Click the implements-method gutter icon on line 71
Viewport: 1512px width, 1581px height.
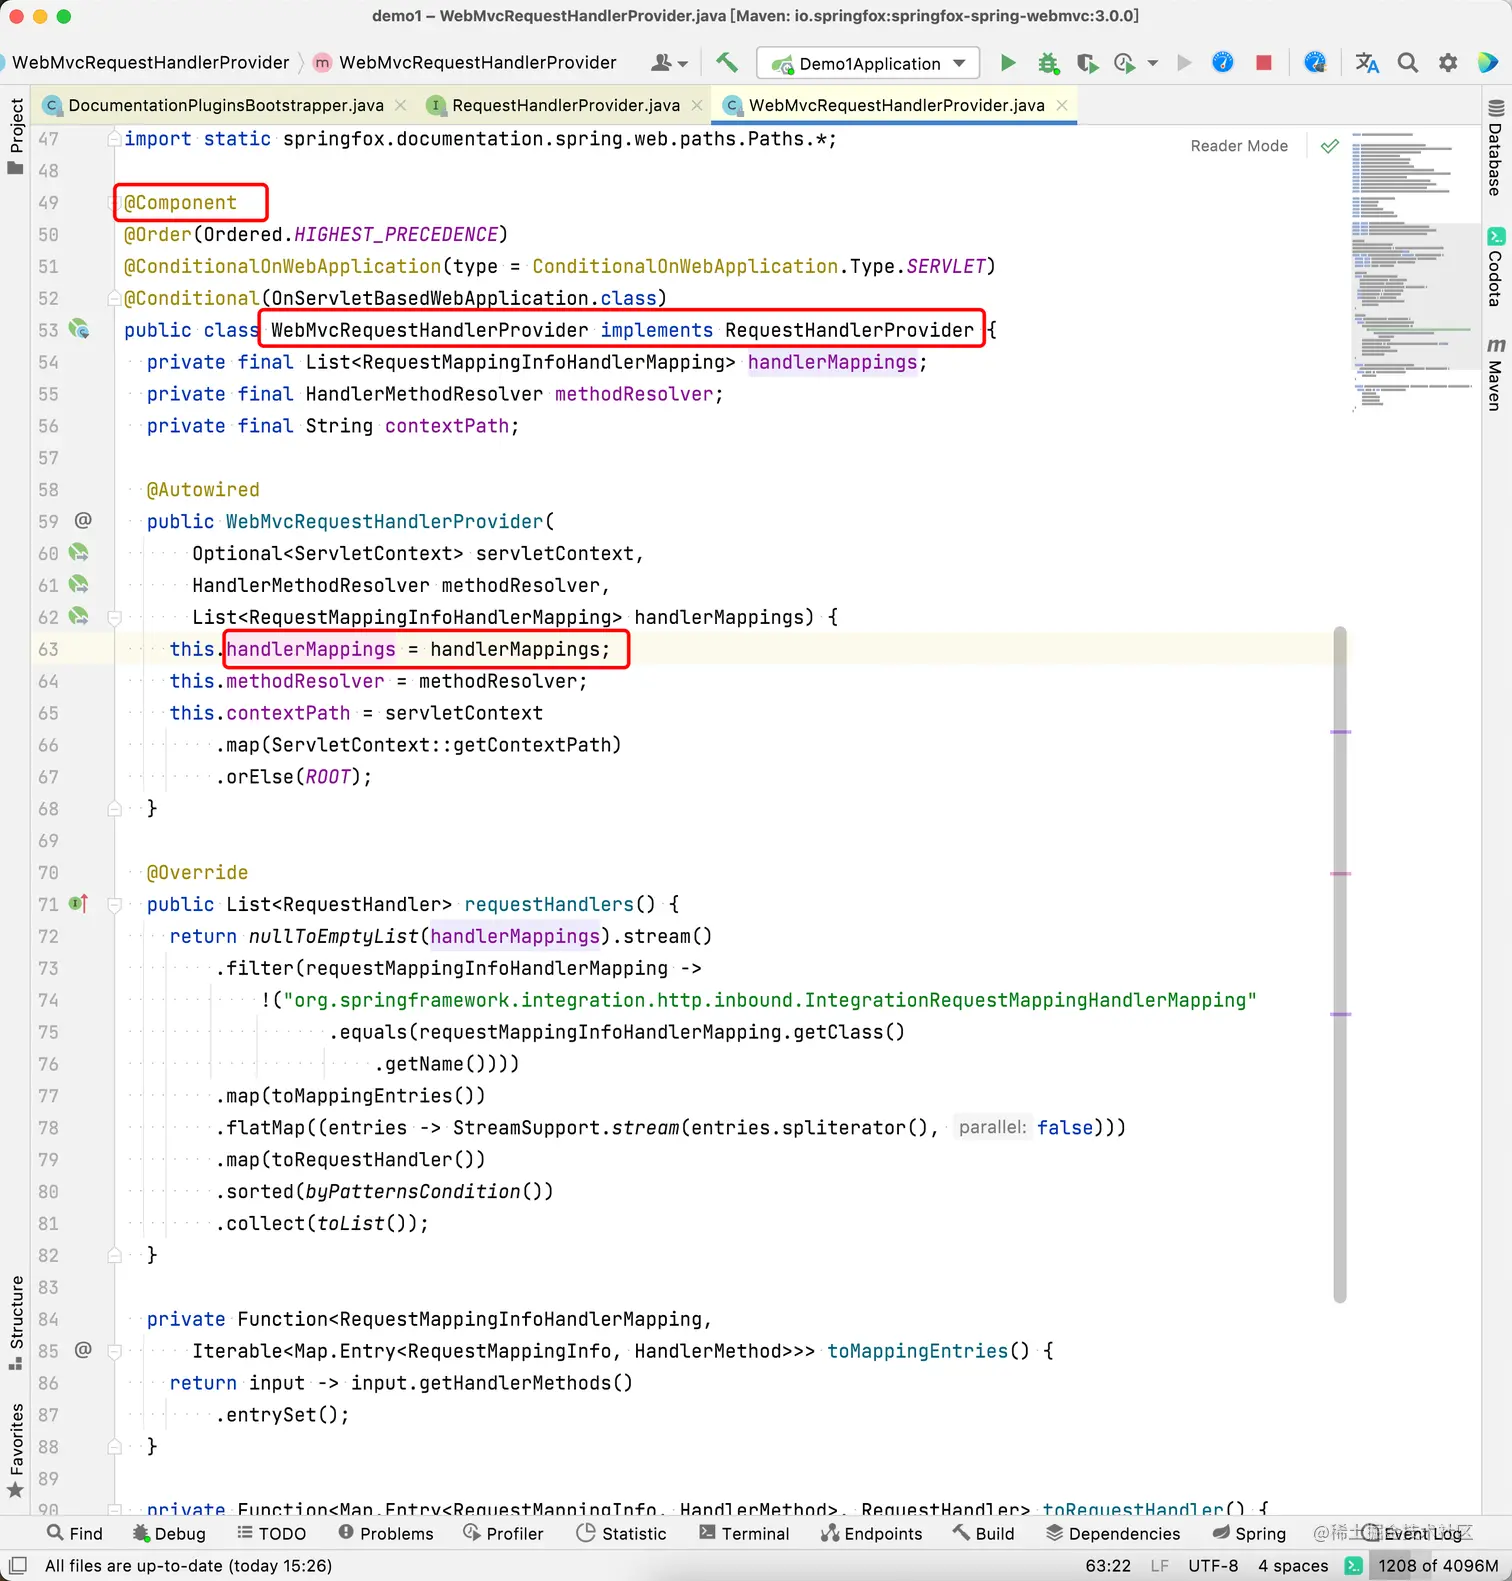click(x=79, y=903)
